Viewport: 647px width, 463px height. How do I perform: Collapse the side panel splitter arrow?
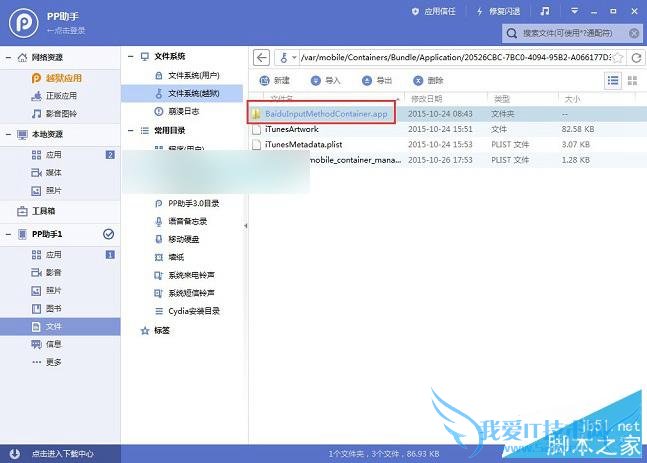pyautogui.click(x=246, y=226)
